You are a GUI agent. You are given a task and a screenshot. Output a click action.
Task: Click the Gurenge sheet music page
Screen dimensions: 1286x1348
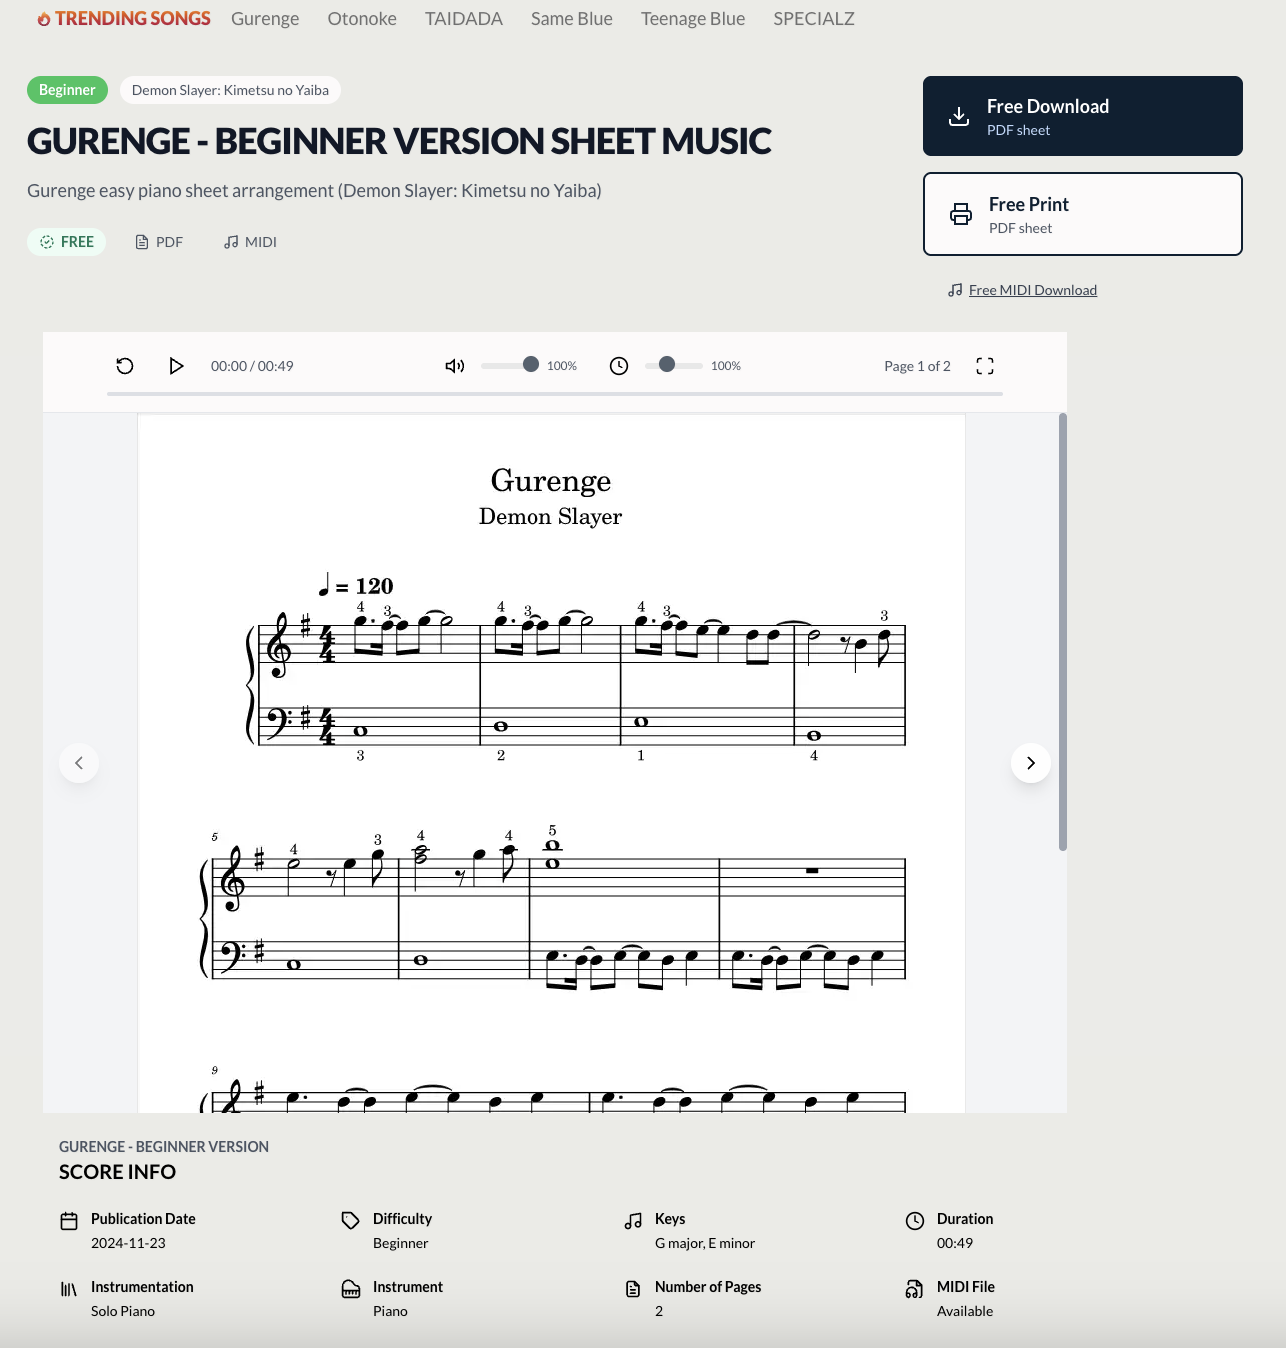click(551, 763)
